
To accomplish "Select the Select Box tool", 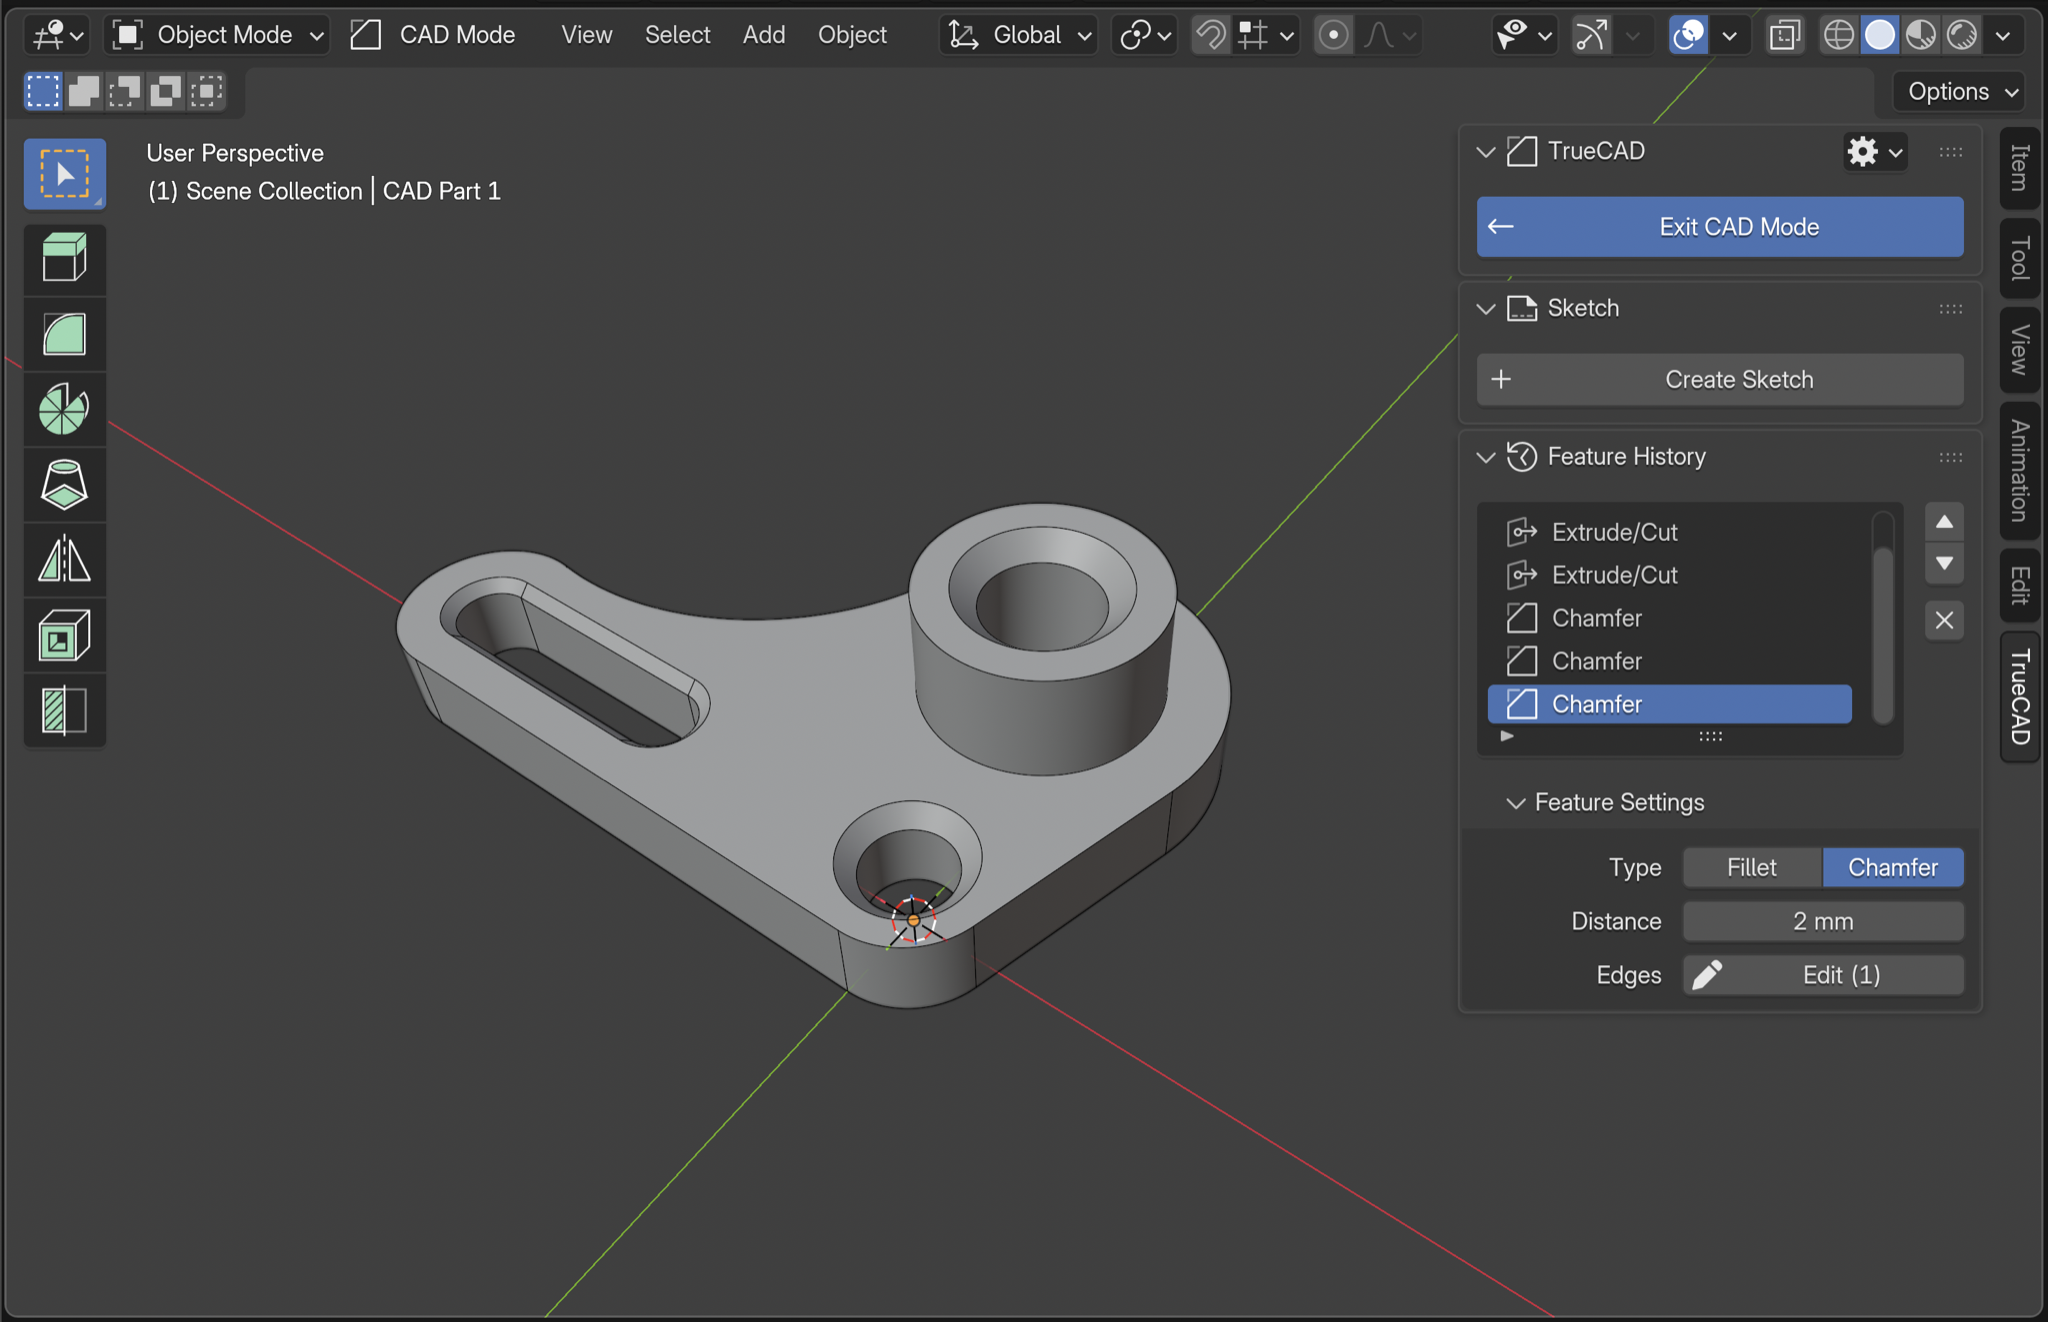I will [65, 174].
